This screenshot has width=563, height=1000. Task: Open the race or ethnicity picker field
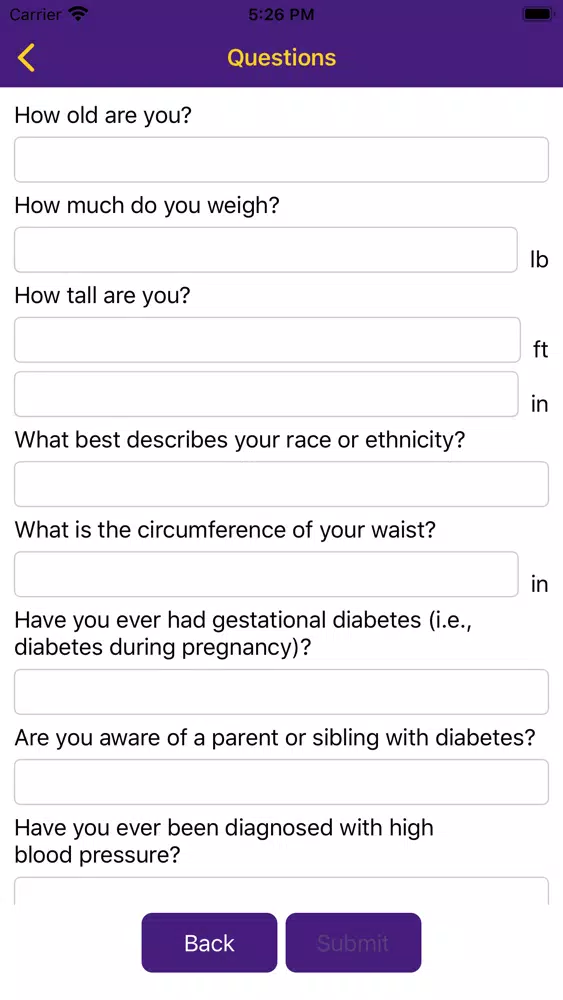[x=281, y=484]
